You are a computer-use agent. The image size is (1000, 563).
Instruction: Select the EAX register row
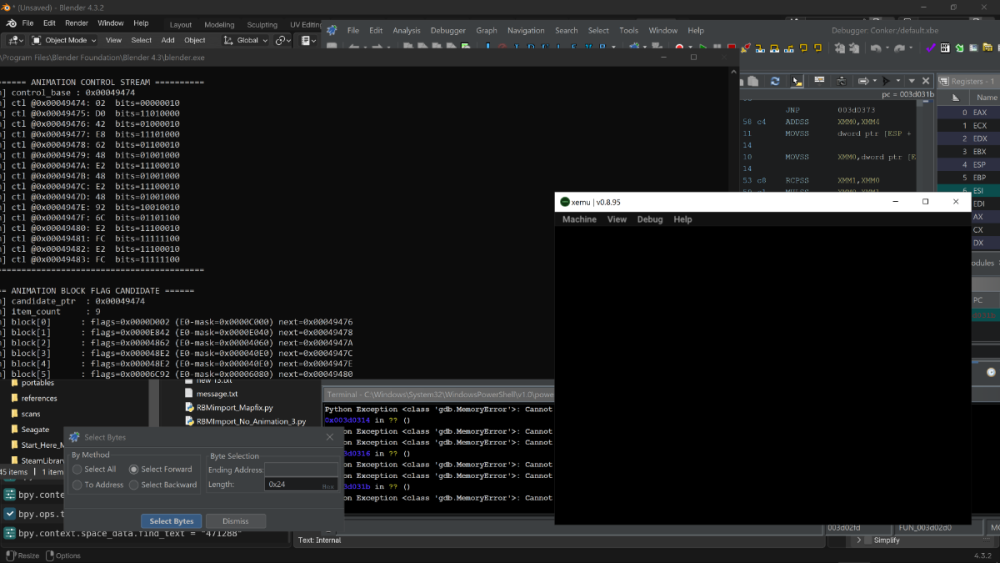point(969,112)
